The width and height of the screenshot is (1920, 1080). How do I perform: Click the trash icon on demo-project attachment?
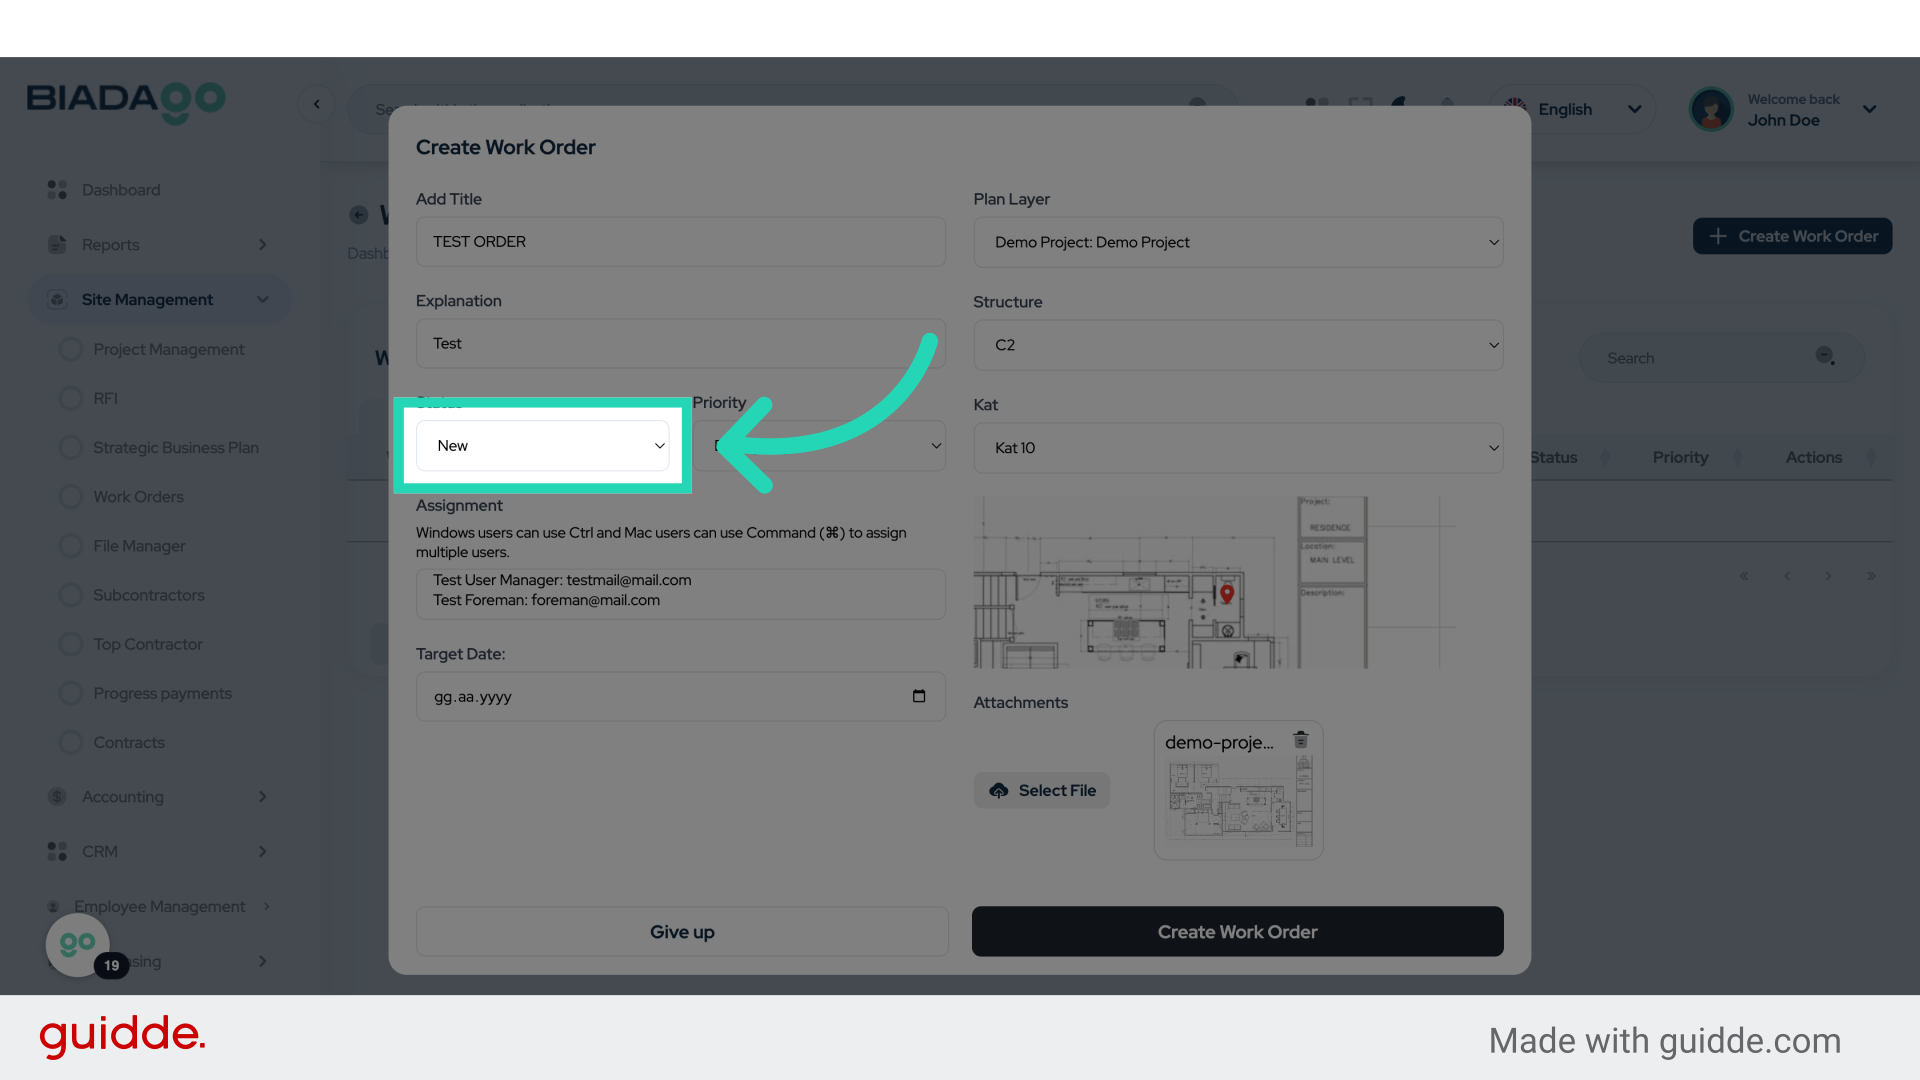[1300, 740]
